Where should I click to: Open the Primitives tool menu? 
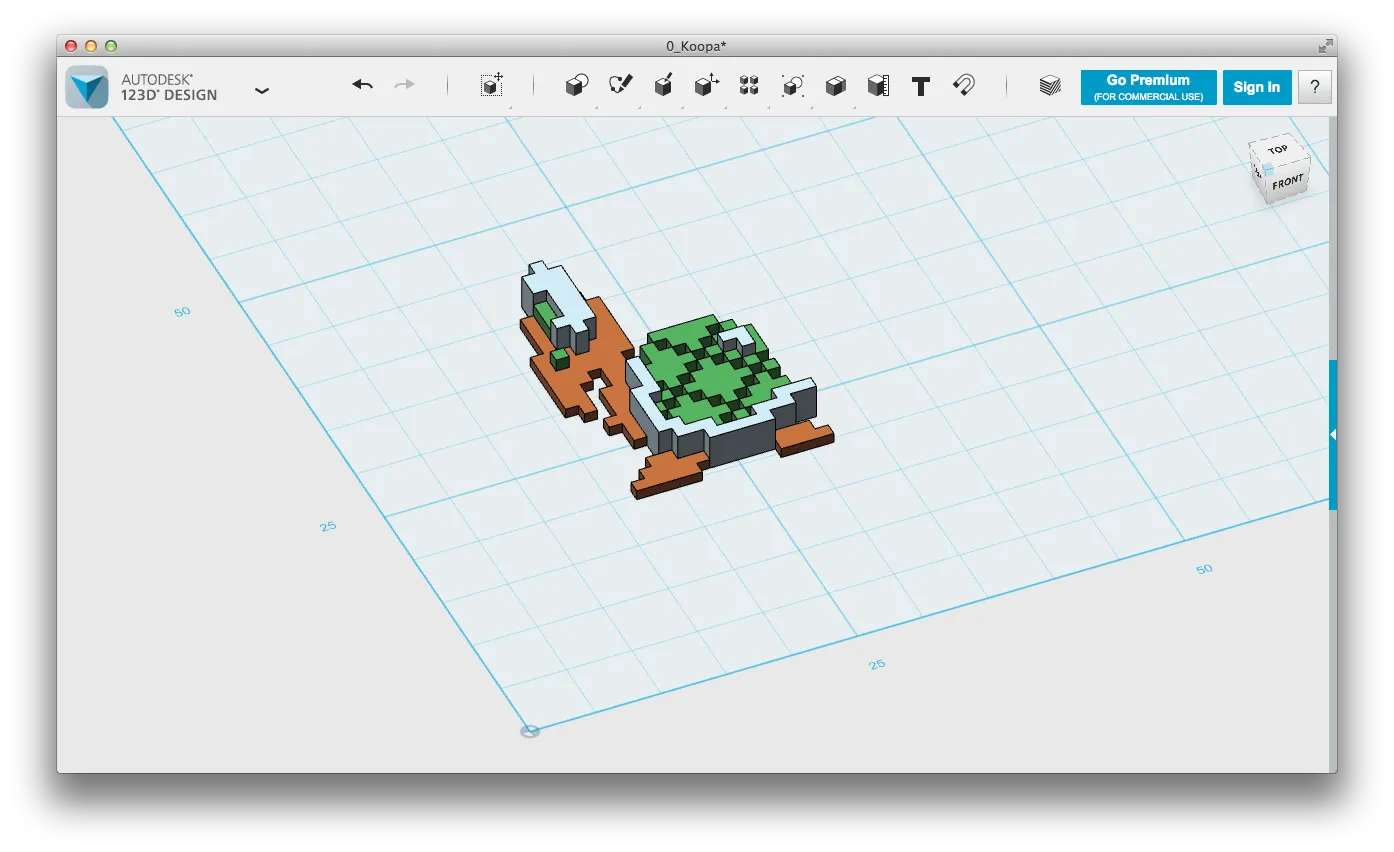coord(576,86)
